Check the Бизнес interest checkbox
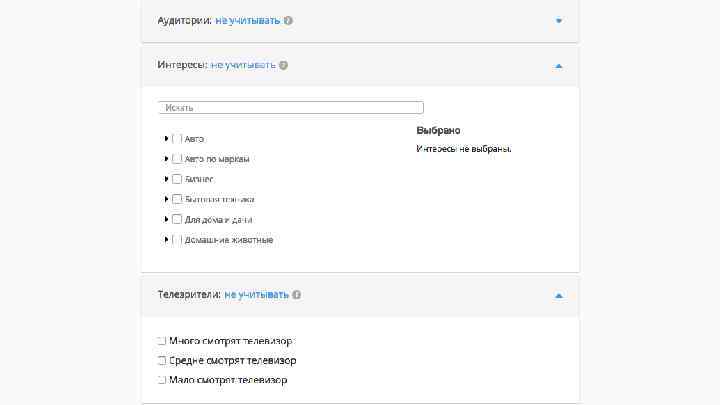Image resolution: width=720 pixels, height=405 pixels. pyautogui.click(x=177, y=179)
